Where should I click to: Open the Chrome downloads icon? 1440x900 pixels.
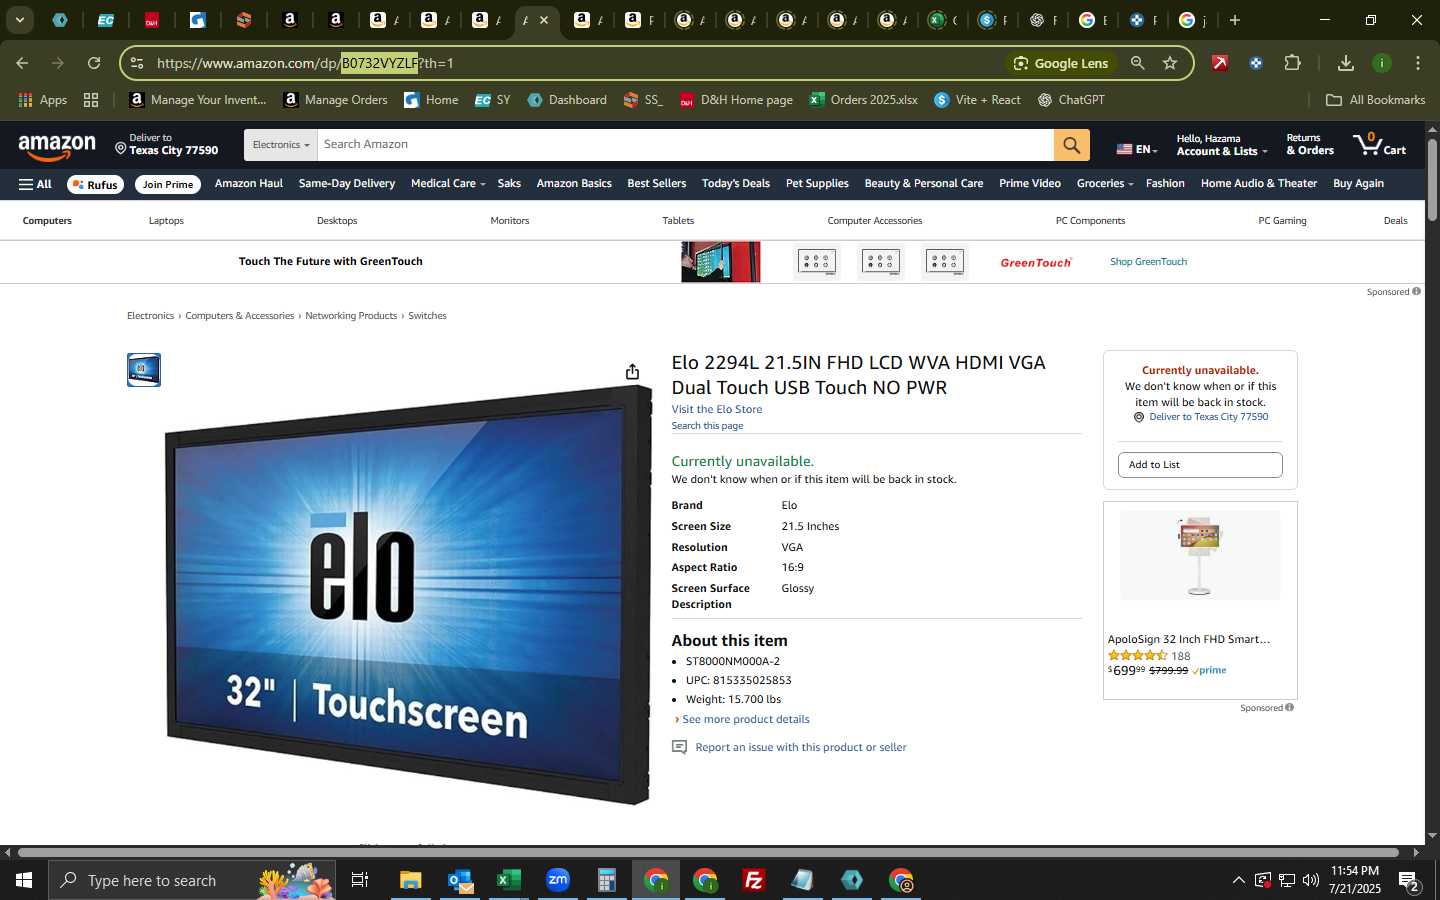coord(1345,63)
